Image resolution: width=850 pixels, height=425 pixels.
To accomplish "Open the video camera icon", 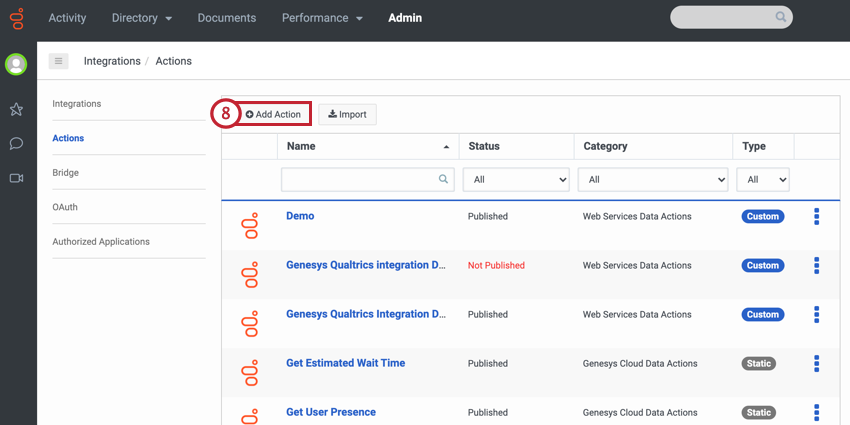I will 16,178.
